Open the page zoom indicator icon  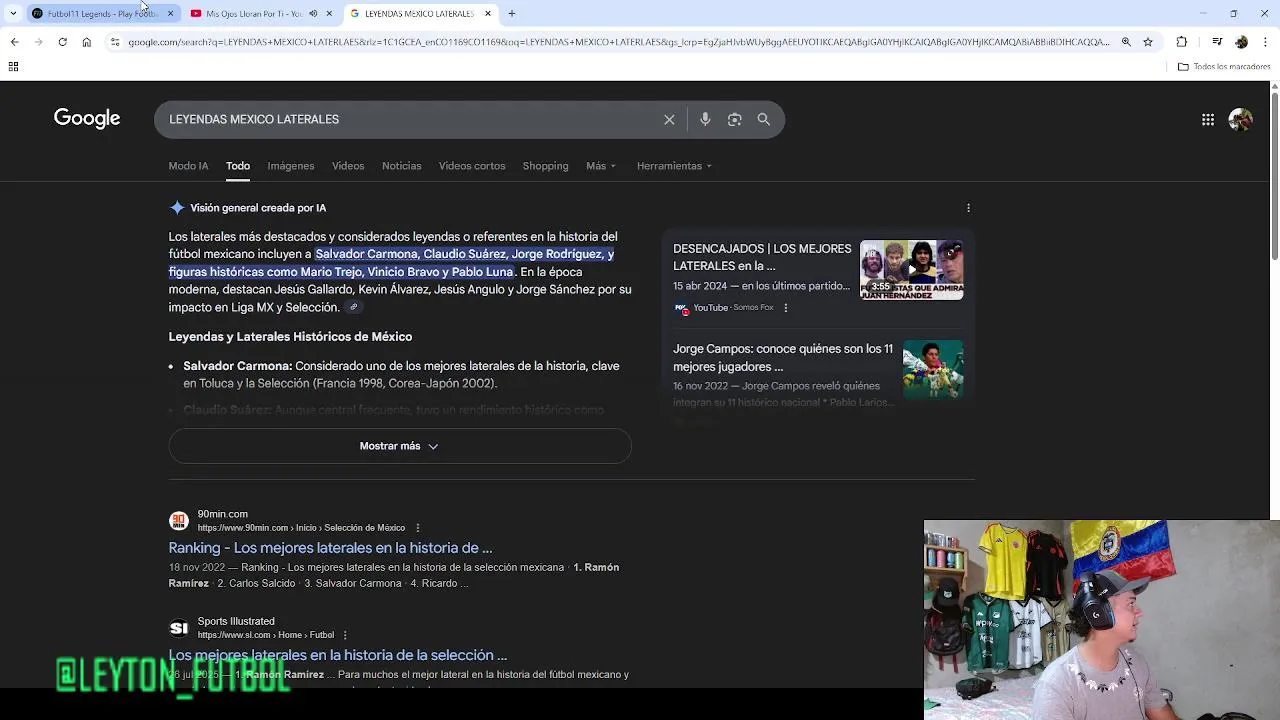pos(1126,42)
